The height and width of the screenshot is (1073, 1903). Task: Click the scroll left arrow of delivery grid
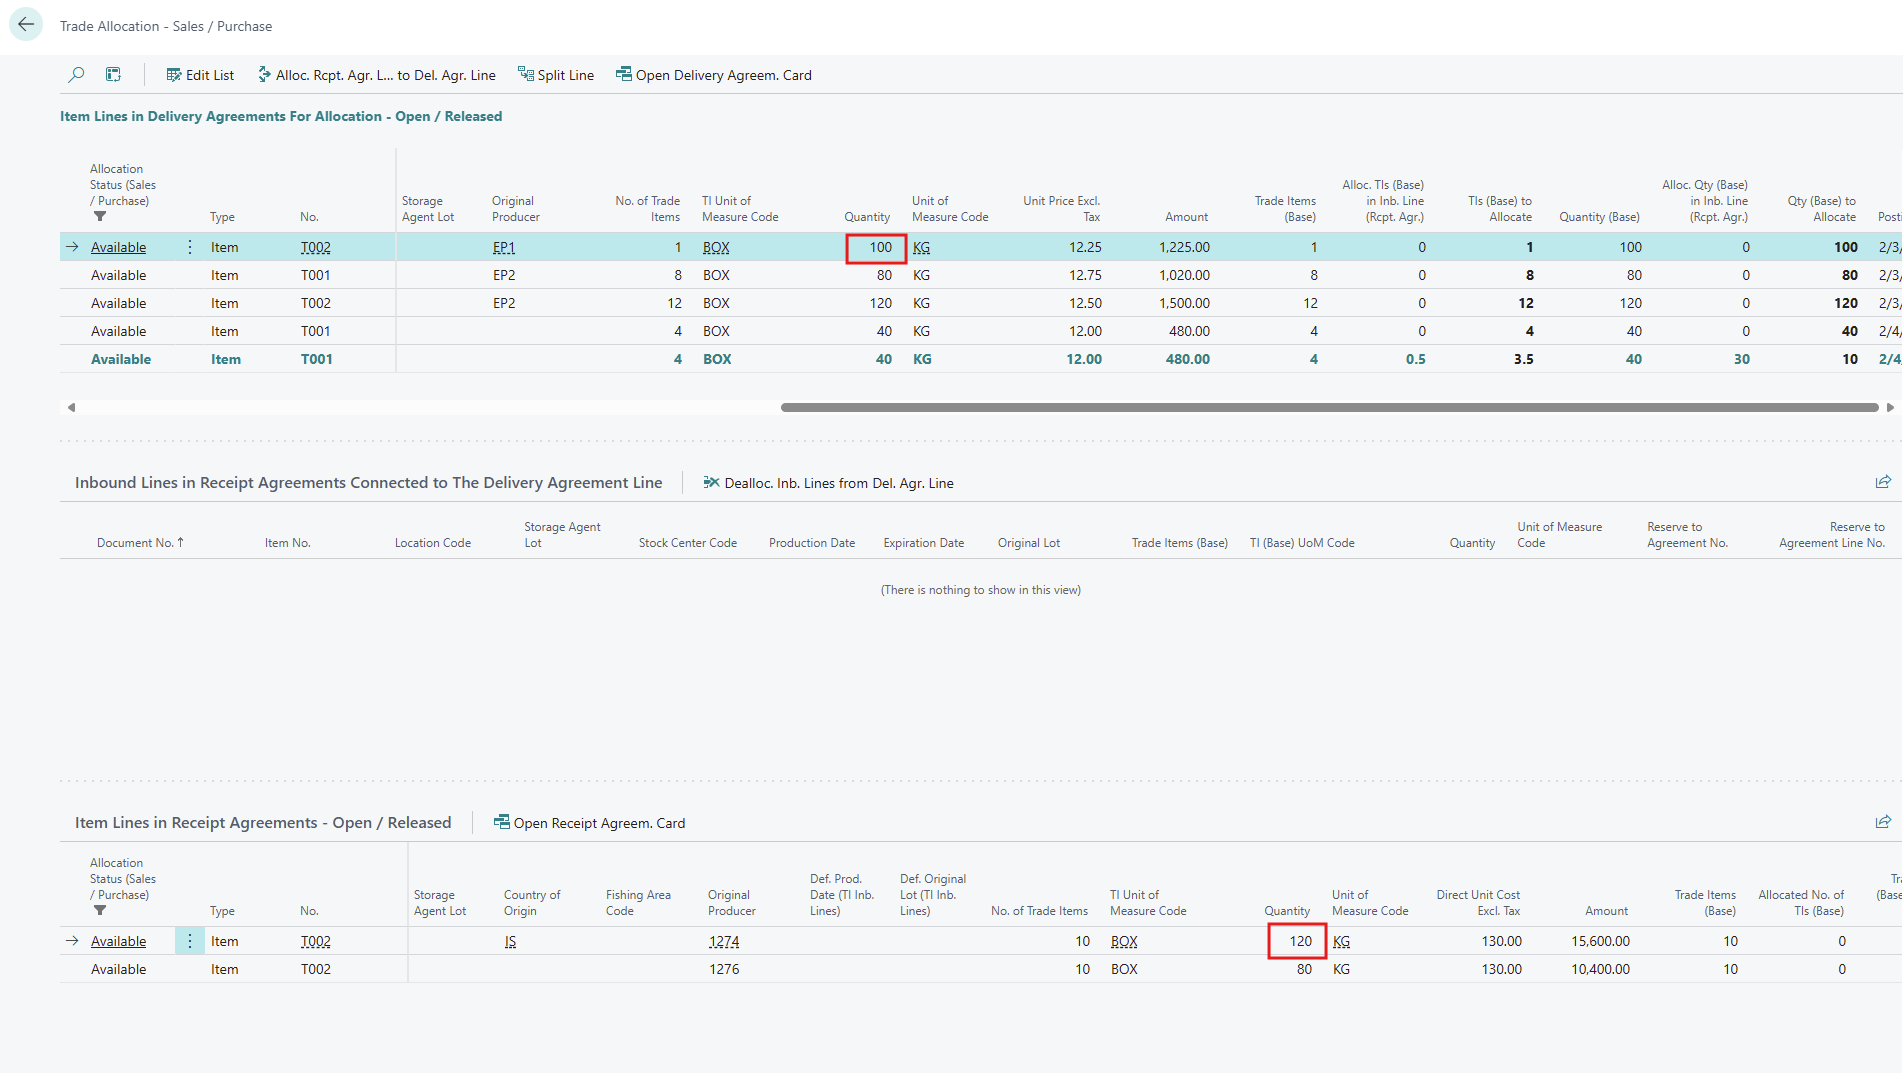point(71,408)
